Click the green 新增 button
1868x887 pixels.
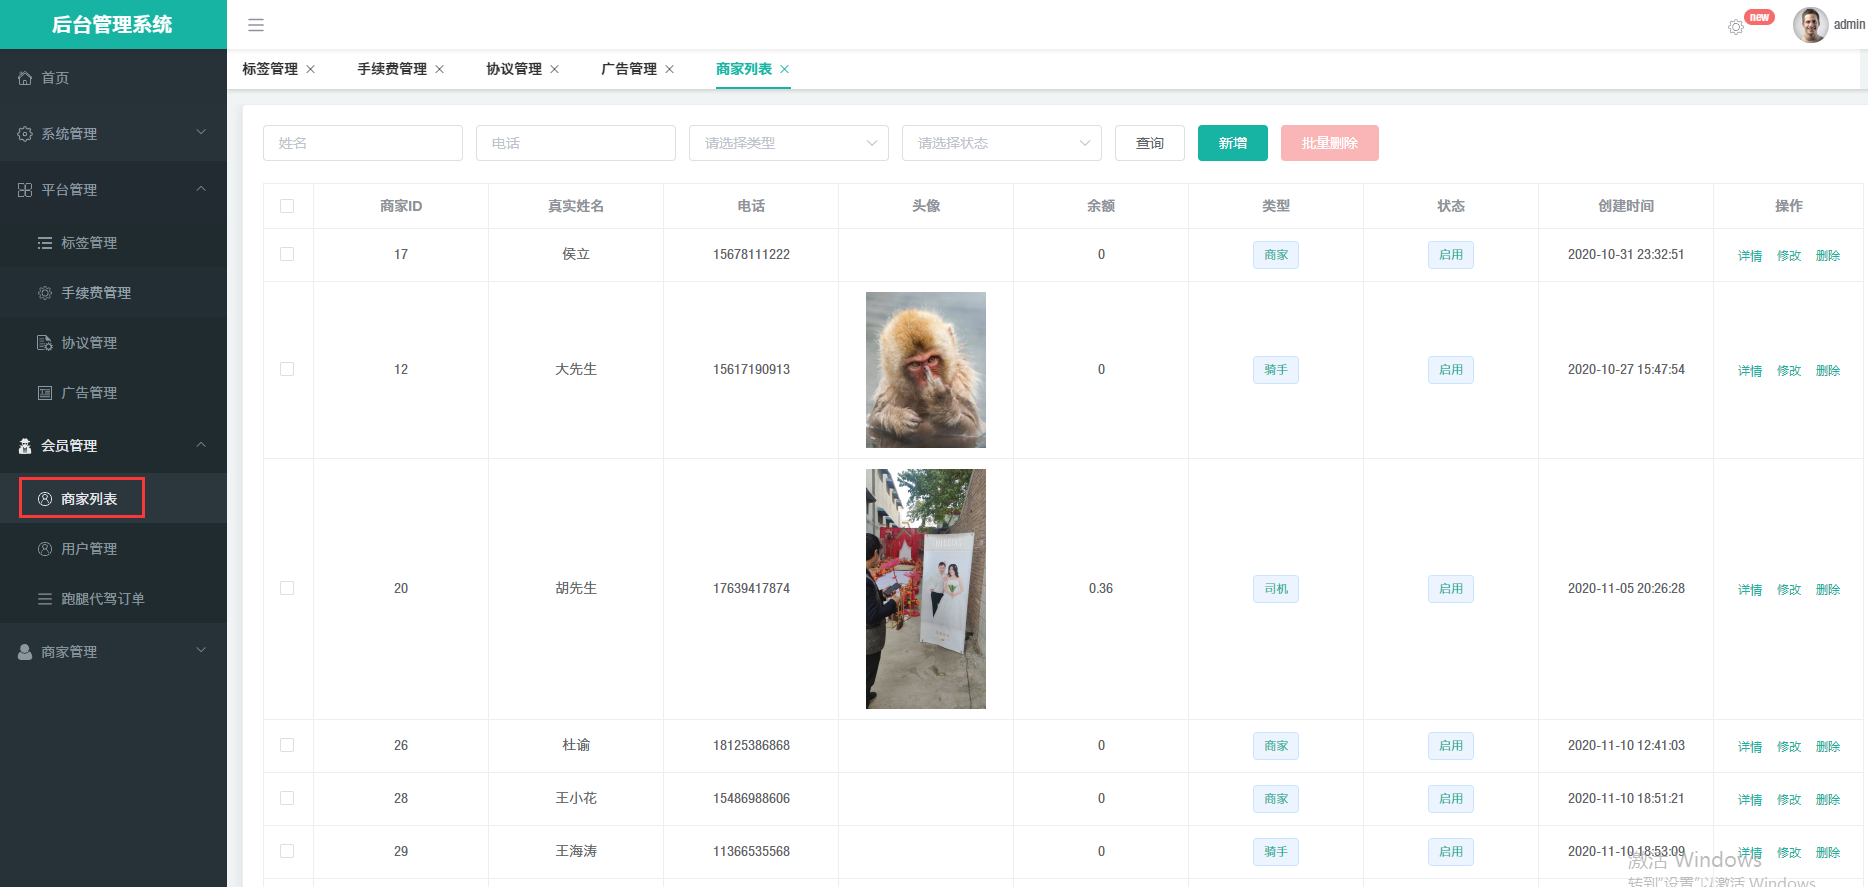pyautogui.click(x=1232, y=143)
